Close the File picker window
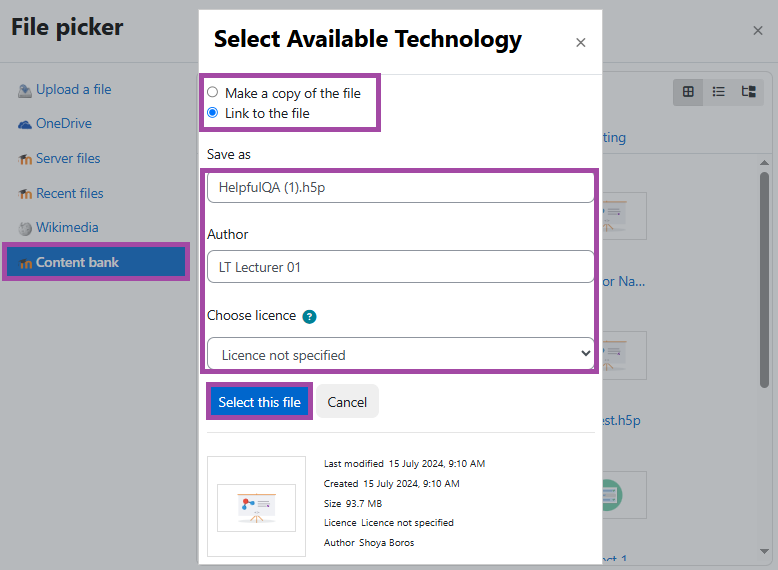This screenshot has width=778, height=570. 758,31
